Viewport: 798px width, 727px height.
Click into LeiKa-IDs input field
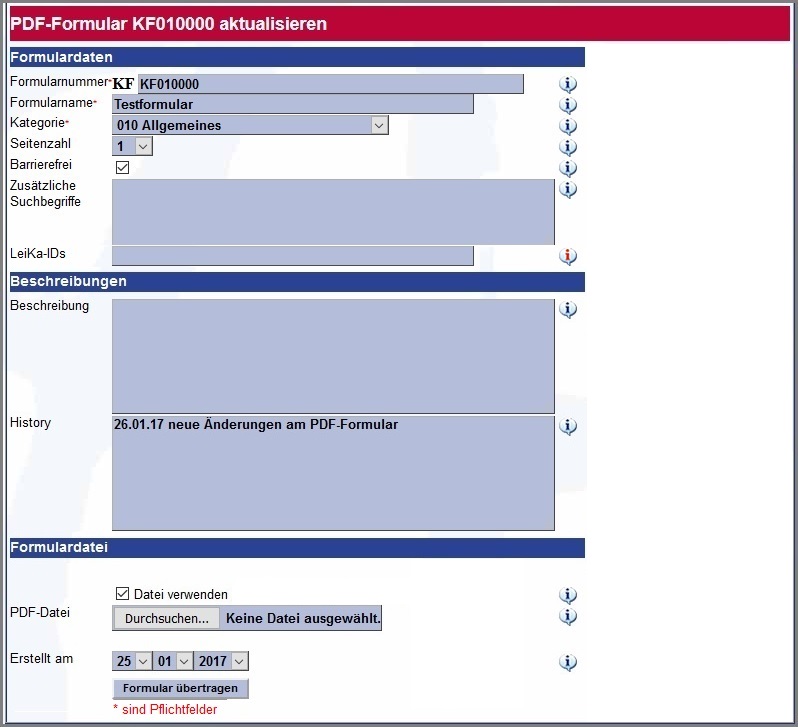pyautogui.click(x=293, y=256)
